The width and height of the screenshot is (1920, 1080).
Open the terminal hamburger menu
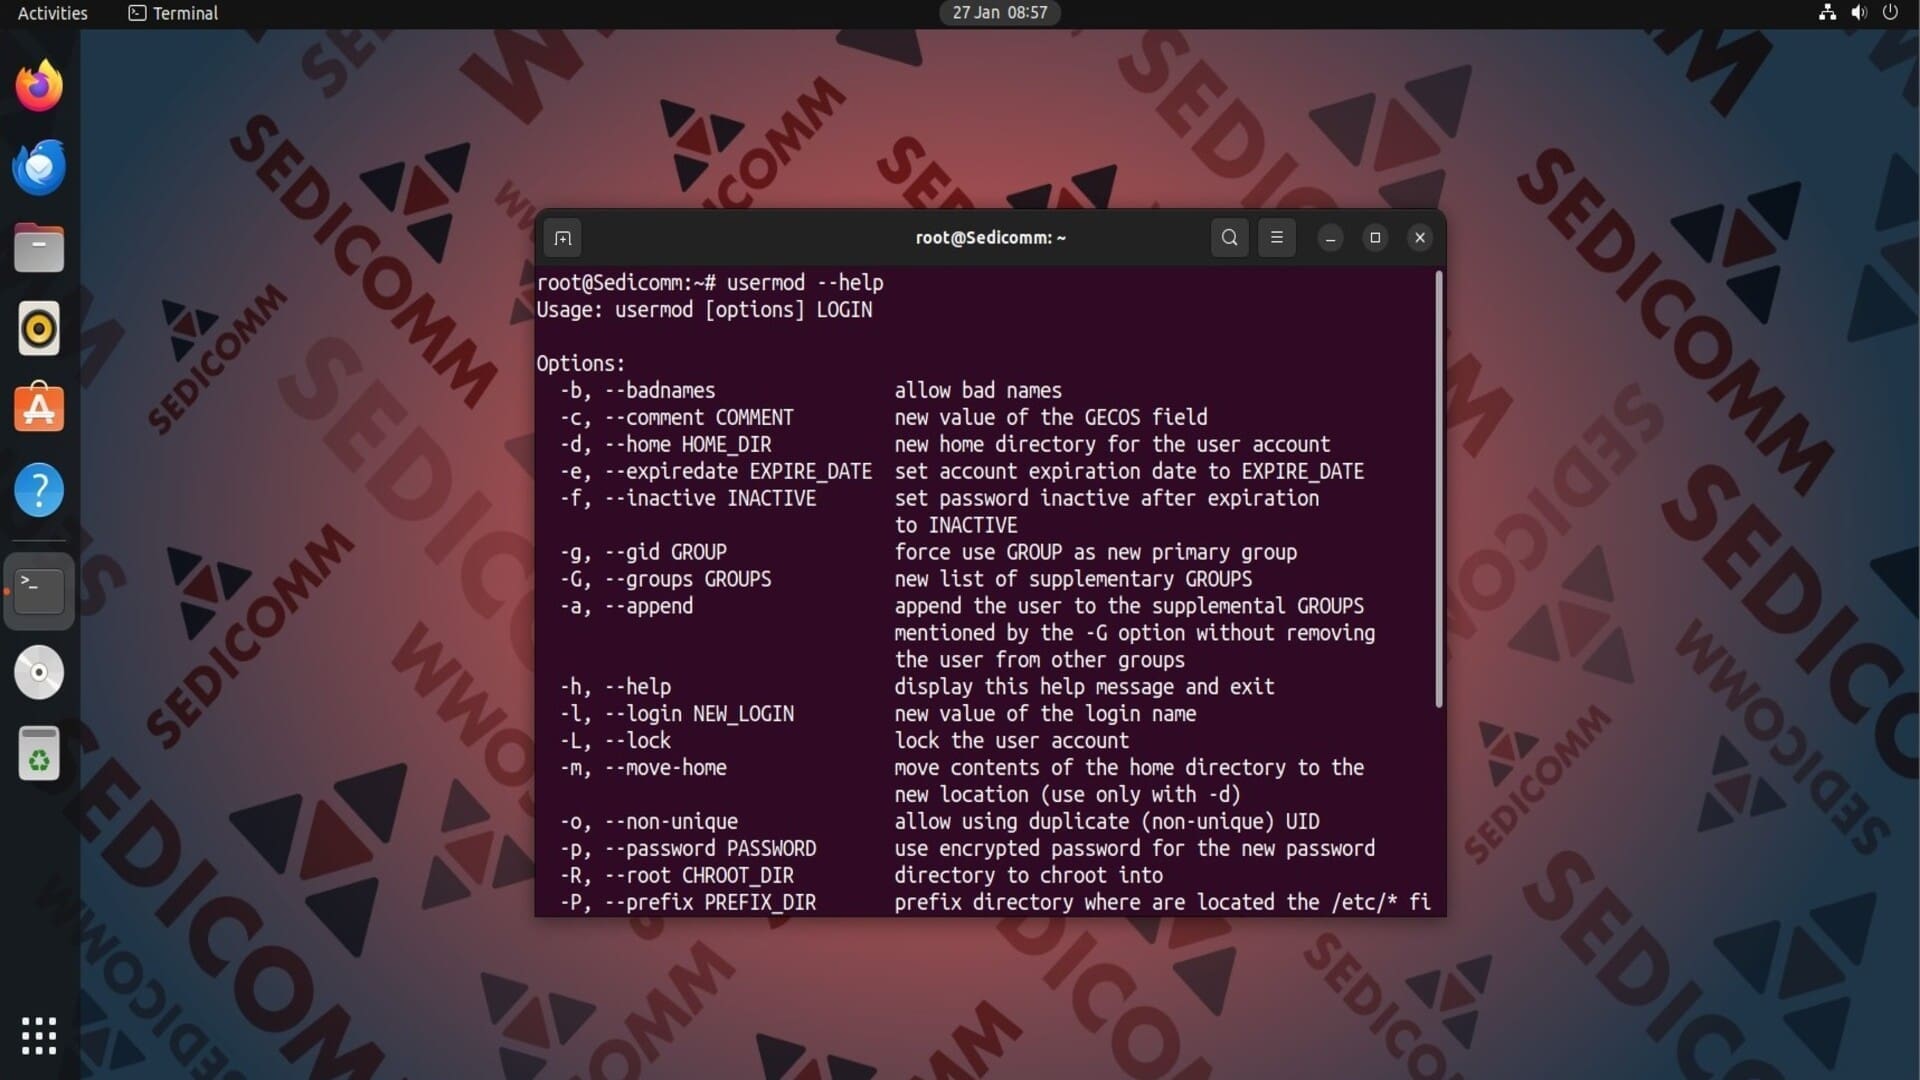(1276, 238)
